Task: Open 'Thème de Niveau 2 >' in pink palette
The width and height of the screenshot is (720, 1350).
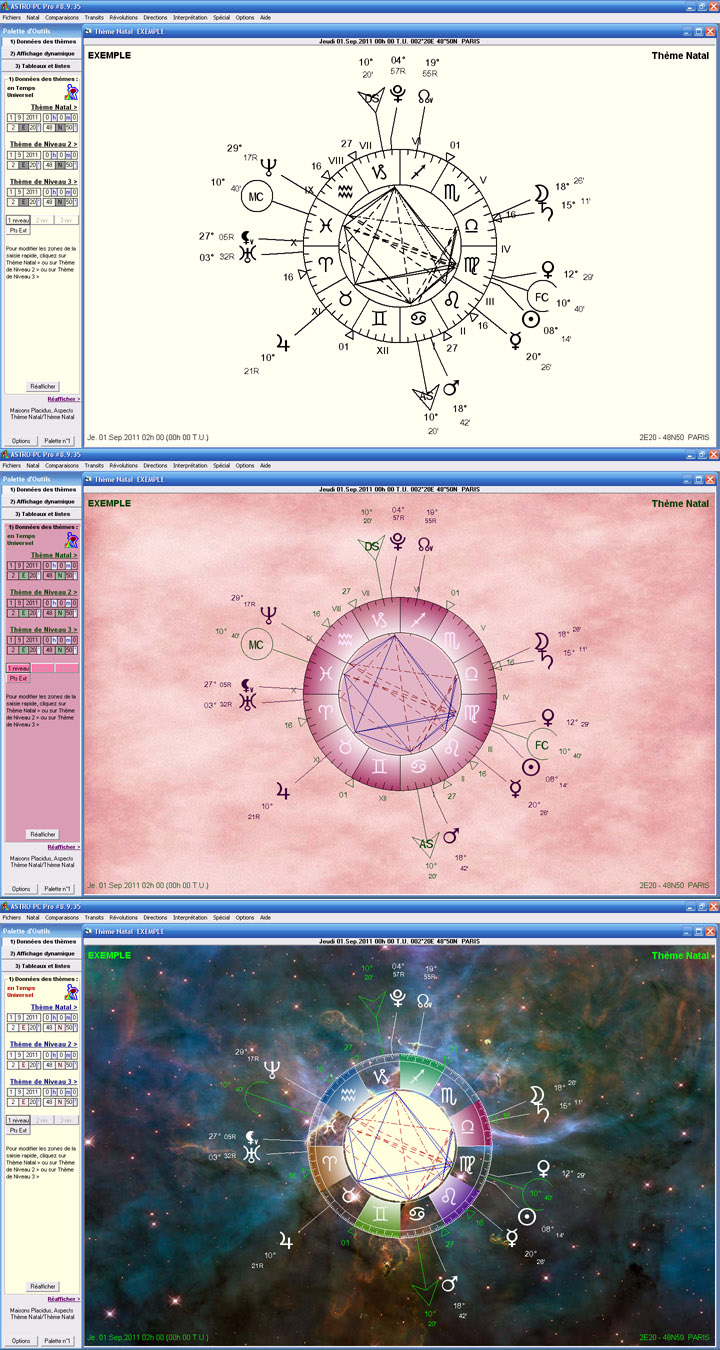Action: pyautogui.click(x=44, y=592)
